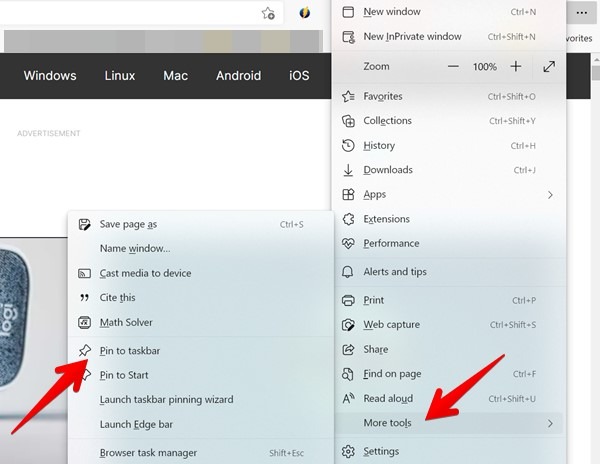Viewport: 600px width, 464px height.
Task: Open Downloads from the menu
Action: coord(448,170)
